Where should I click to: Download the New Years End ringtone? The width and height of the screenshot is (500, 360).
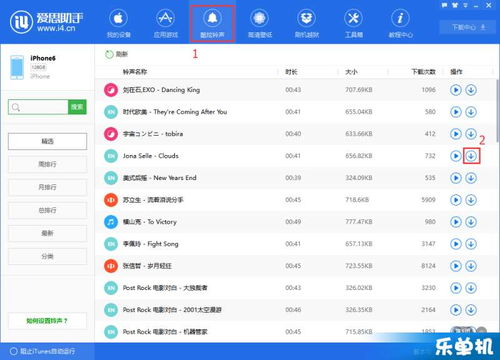471,178
